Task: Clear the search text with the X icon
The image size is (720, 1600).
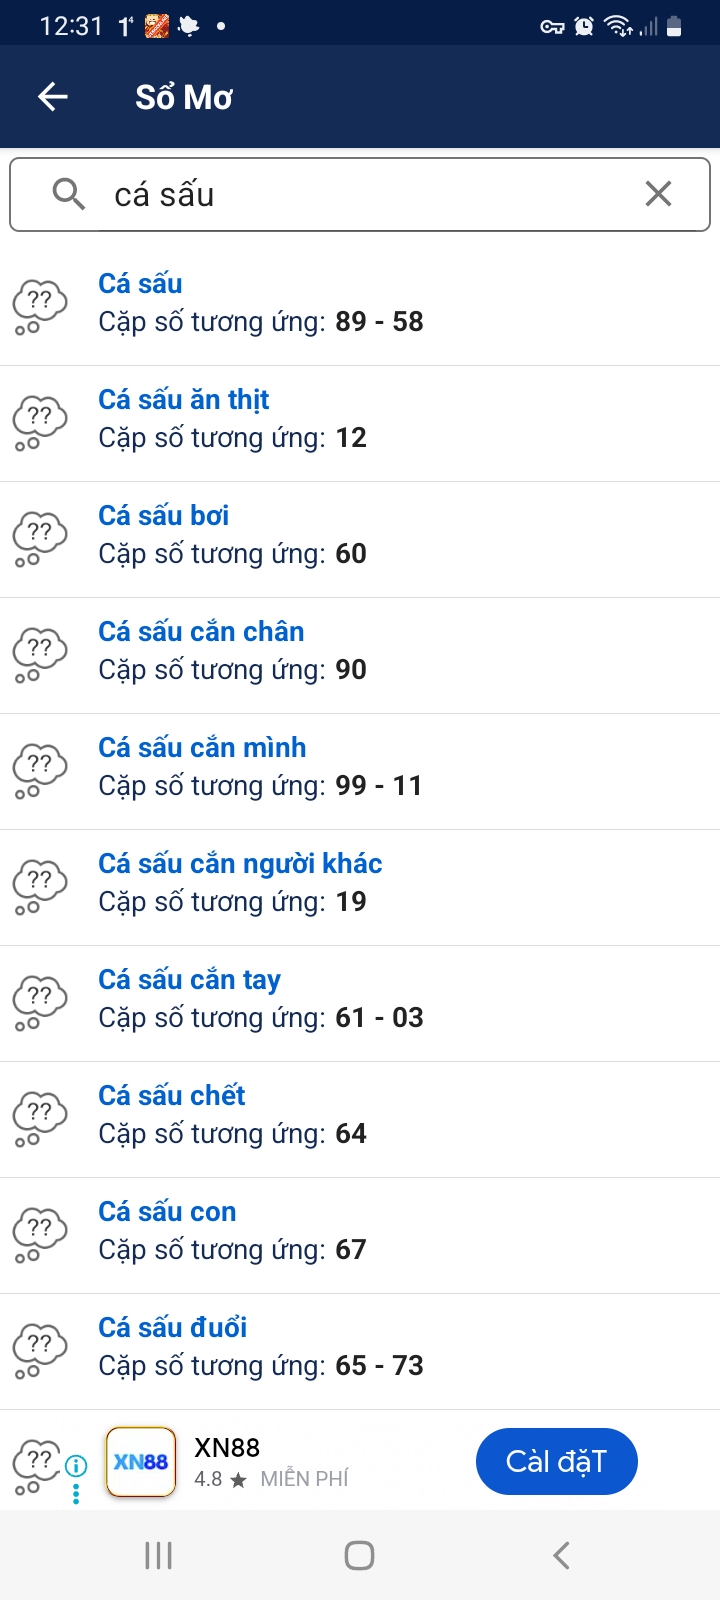Action: click(658, 194)
